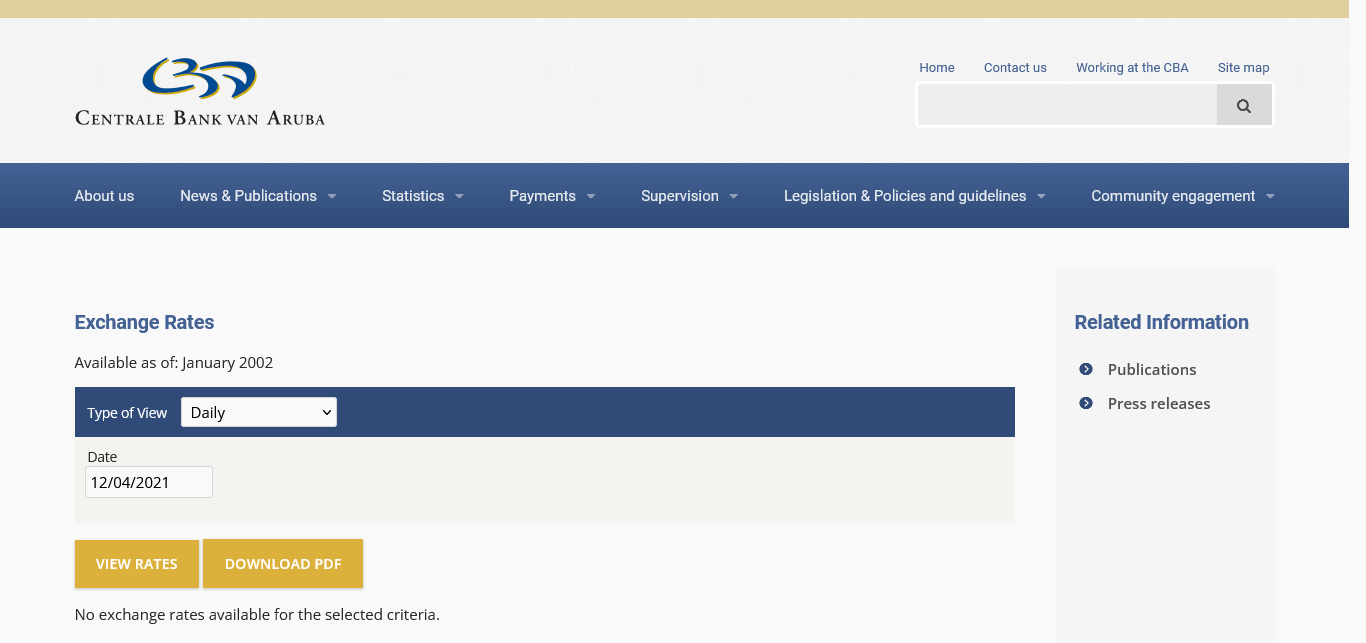Screen dimensions: 1366x643
Task: Click the arrow bullet icon beside Press releases
Action: click(x=1086, y=403)
